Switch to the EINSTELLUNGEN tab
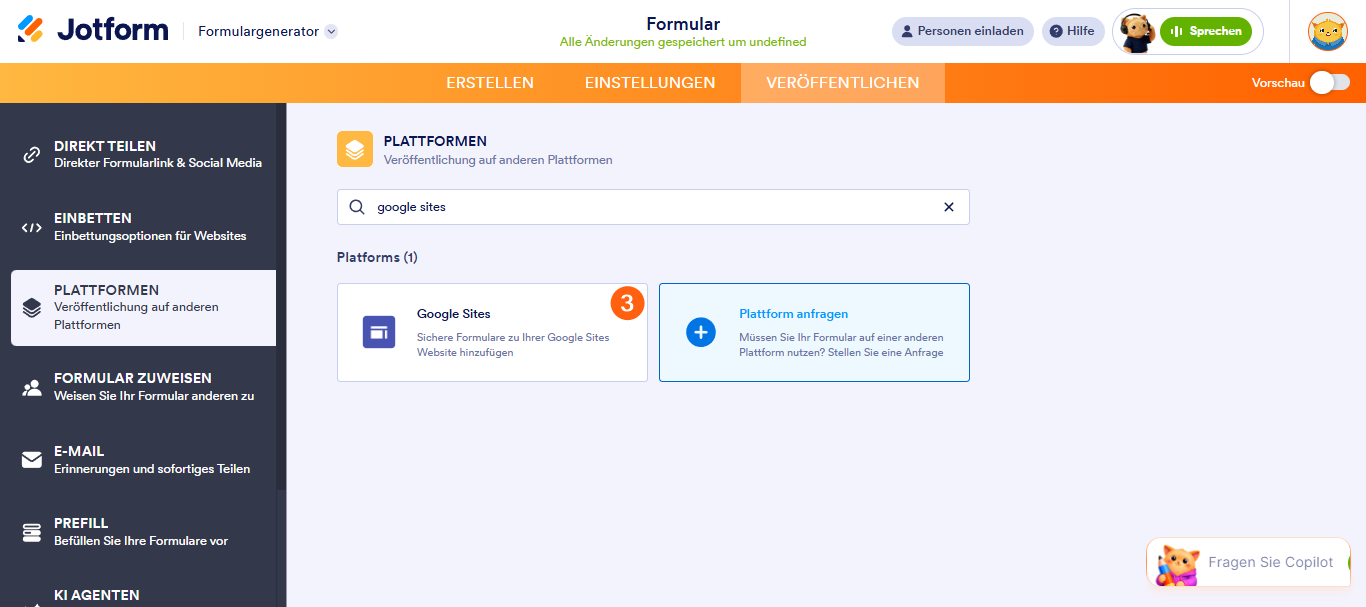 point(650,83)
